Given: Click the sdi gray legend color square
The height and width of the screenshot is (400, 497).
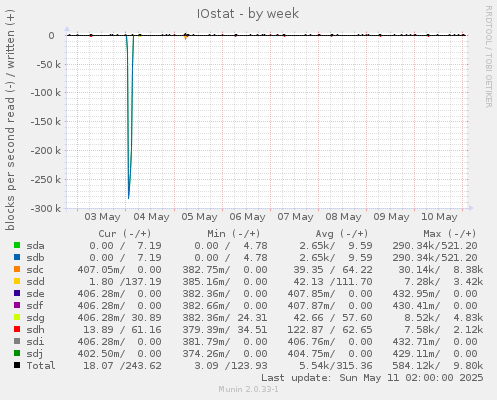Looking at the screenshot, I should 17,341.
